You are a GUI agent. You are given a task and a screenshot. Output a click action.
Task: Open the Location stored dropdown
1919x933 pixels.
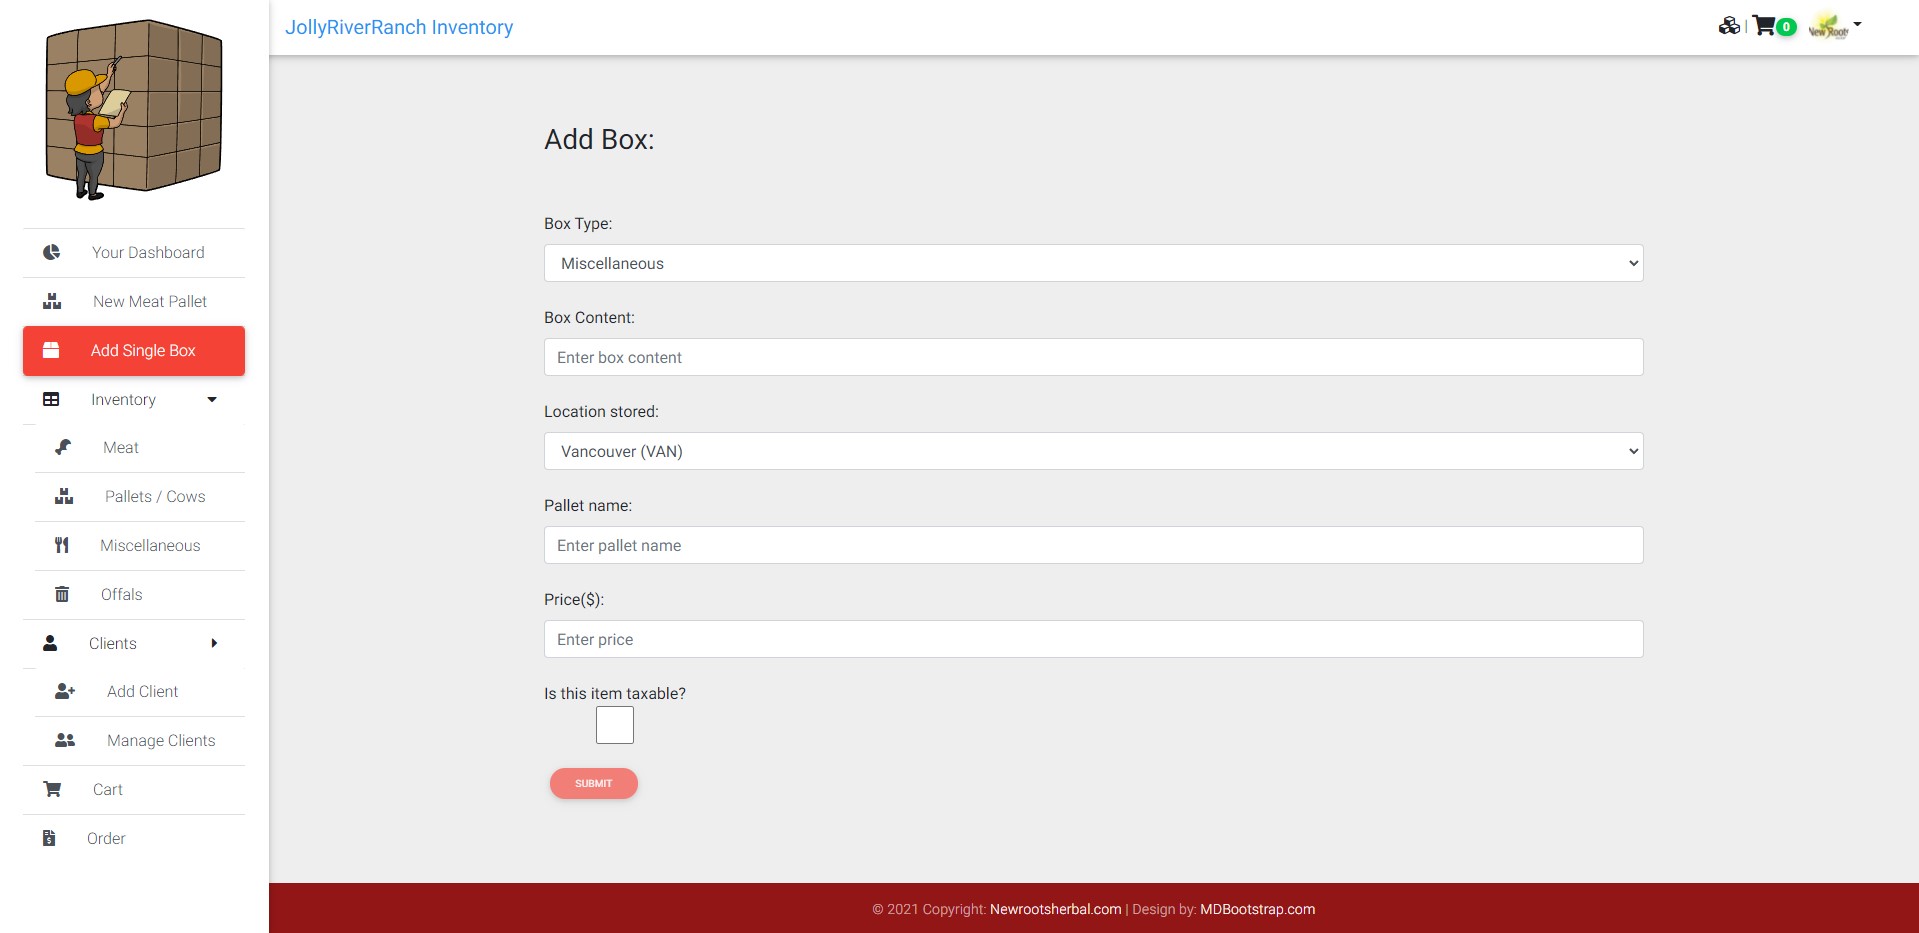[1093, 451]
